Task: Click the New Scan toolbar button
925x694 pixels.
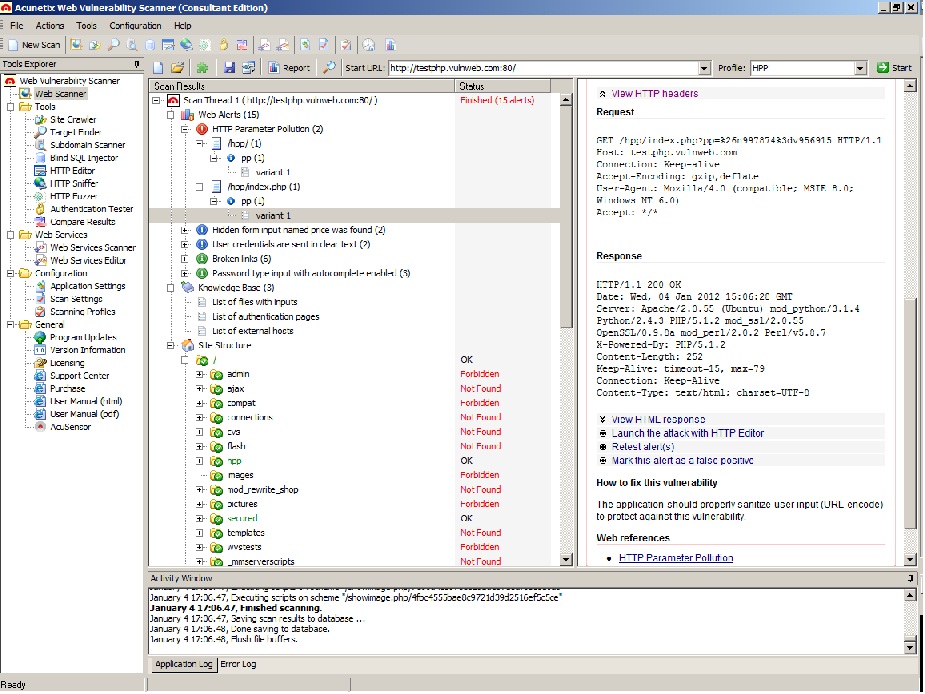Action: (x=34, y=45)
